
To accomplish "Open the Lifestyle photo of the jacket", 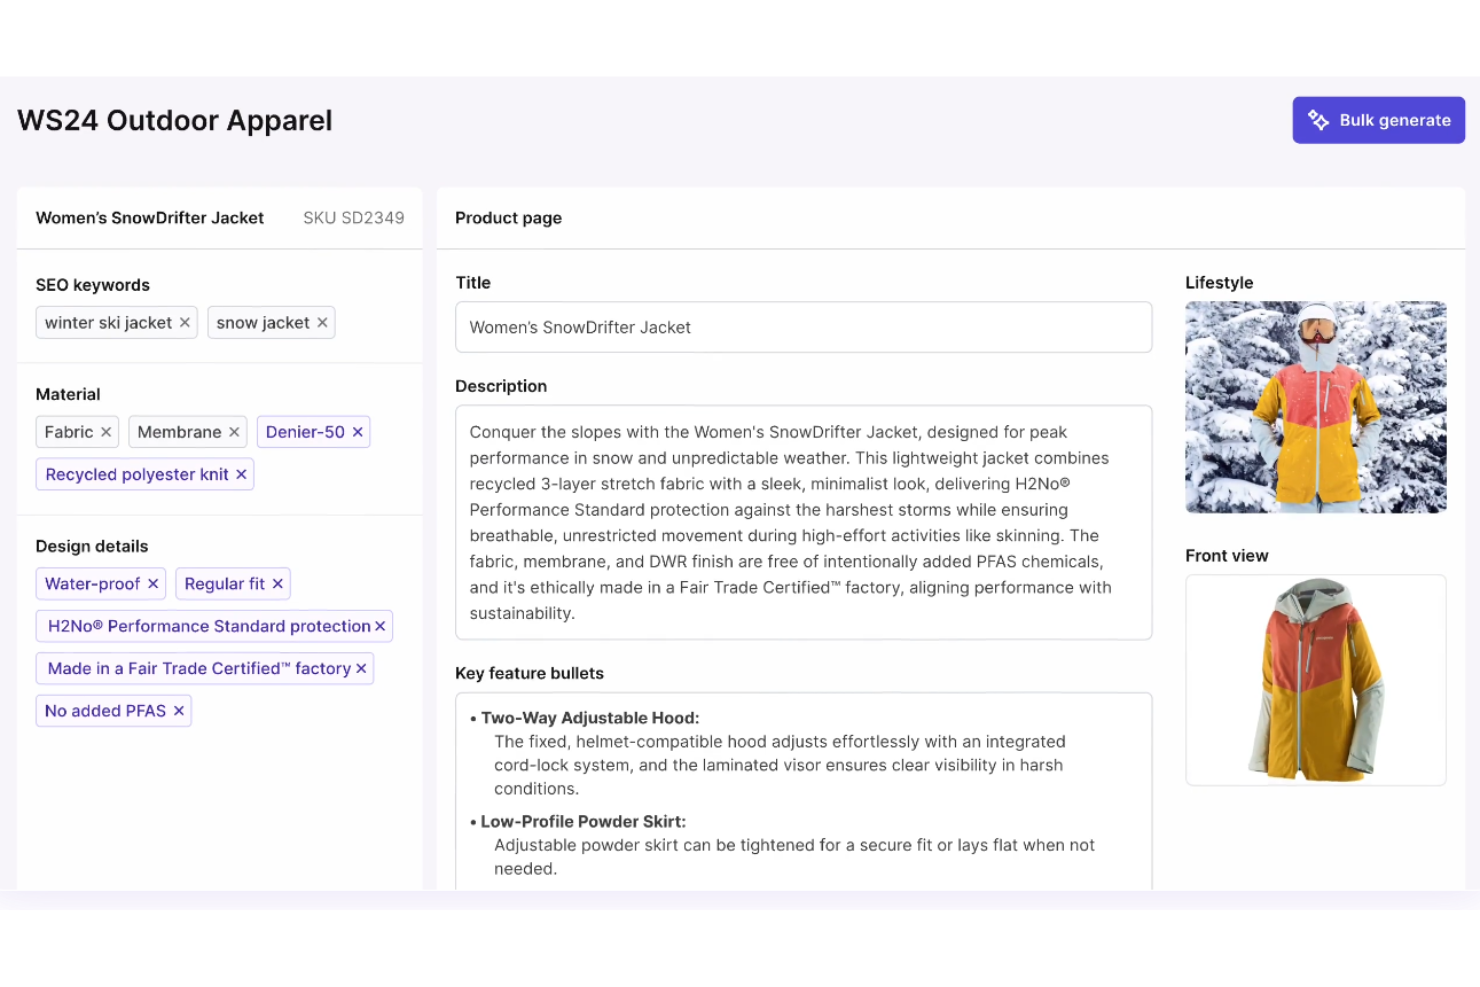I will coord(1315,407).
